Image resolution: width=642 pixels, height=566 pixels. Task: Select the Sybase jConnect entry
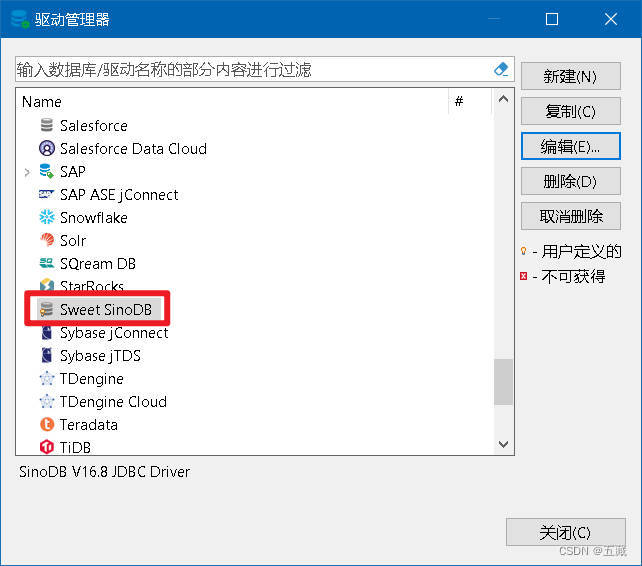click(x=114, y=333)
